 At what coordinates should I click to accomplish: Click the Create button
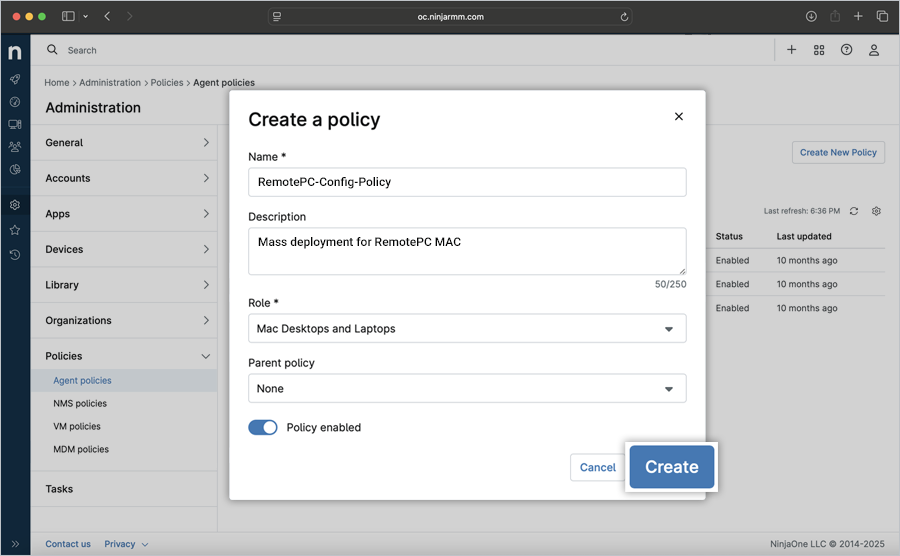pyautogui.click(x=671, y=467)
